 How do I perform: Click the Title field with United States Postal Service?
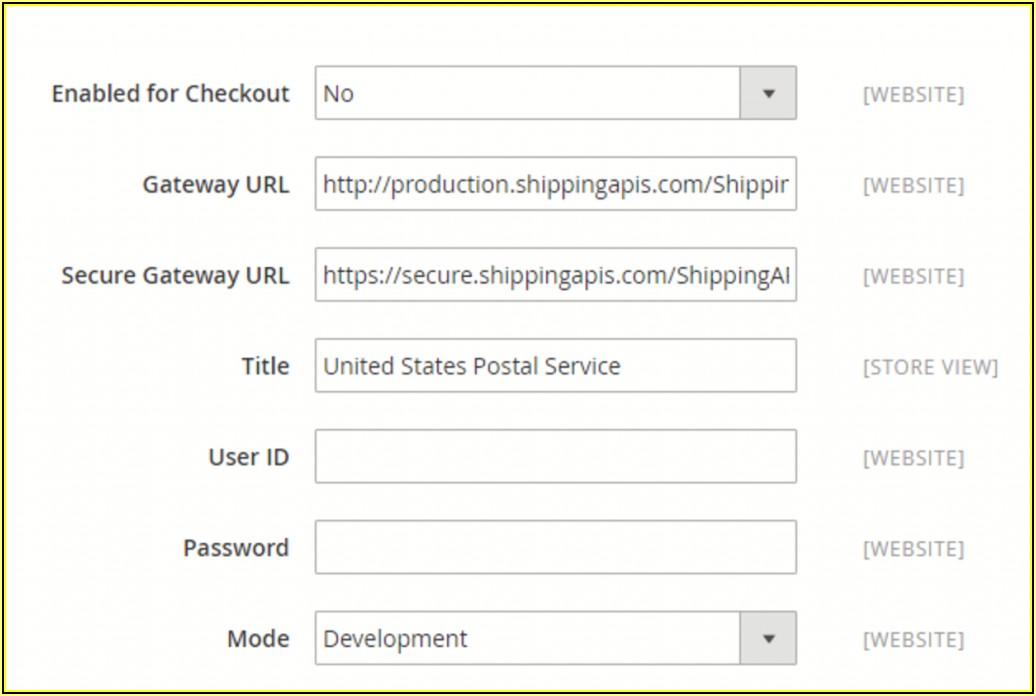555,366
